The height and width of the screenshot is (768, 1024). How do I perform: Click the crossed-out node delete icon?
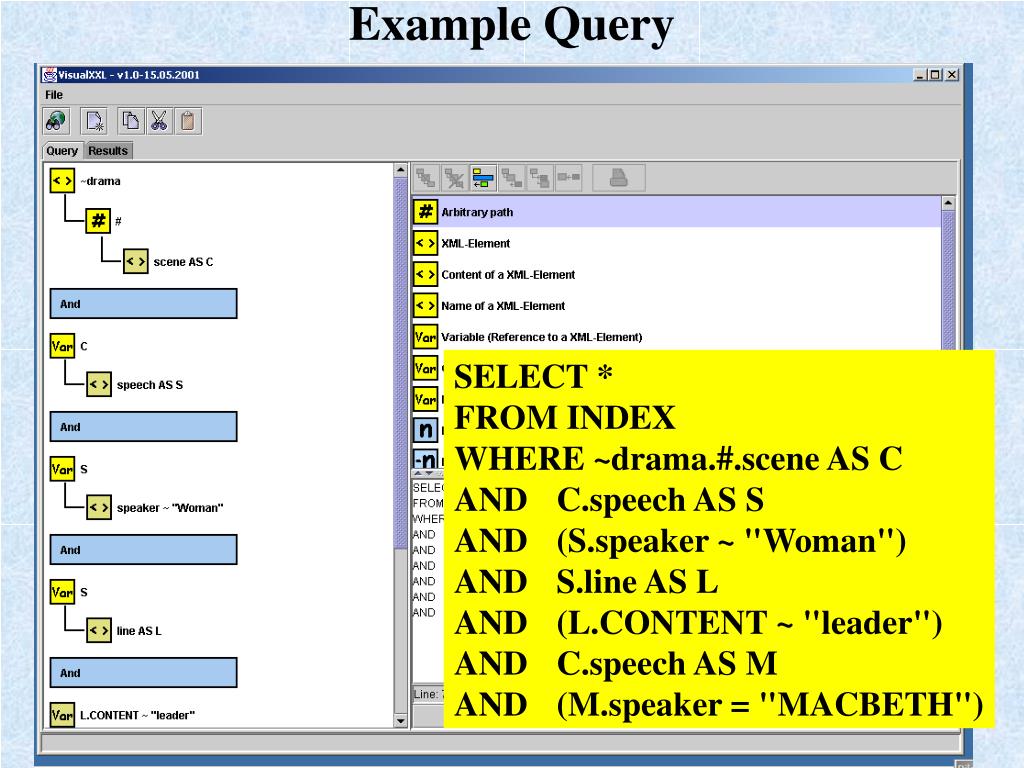(x=455, y=178)
